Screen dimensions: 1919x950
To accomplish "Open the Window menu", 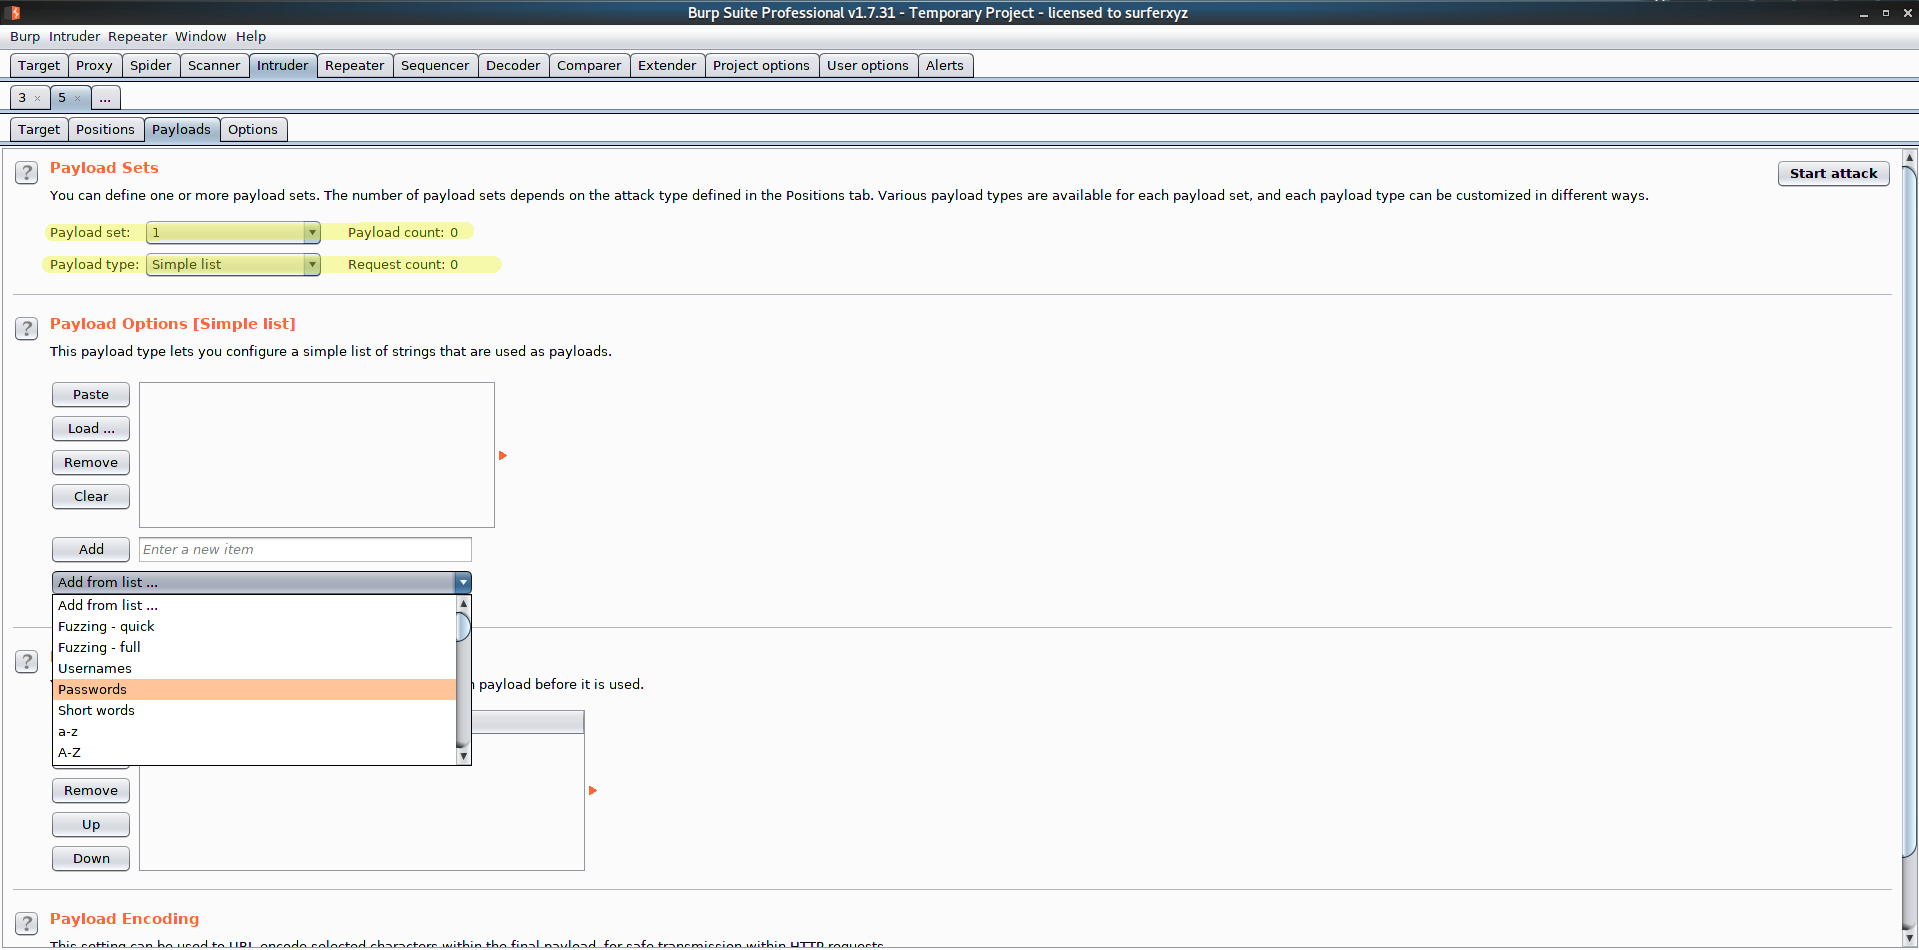I will pos(200,36).
